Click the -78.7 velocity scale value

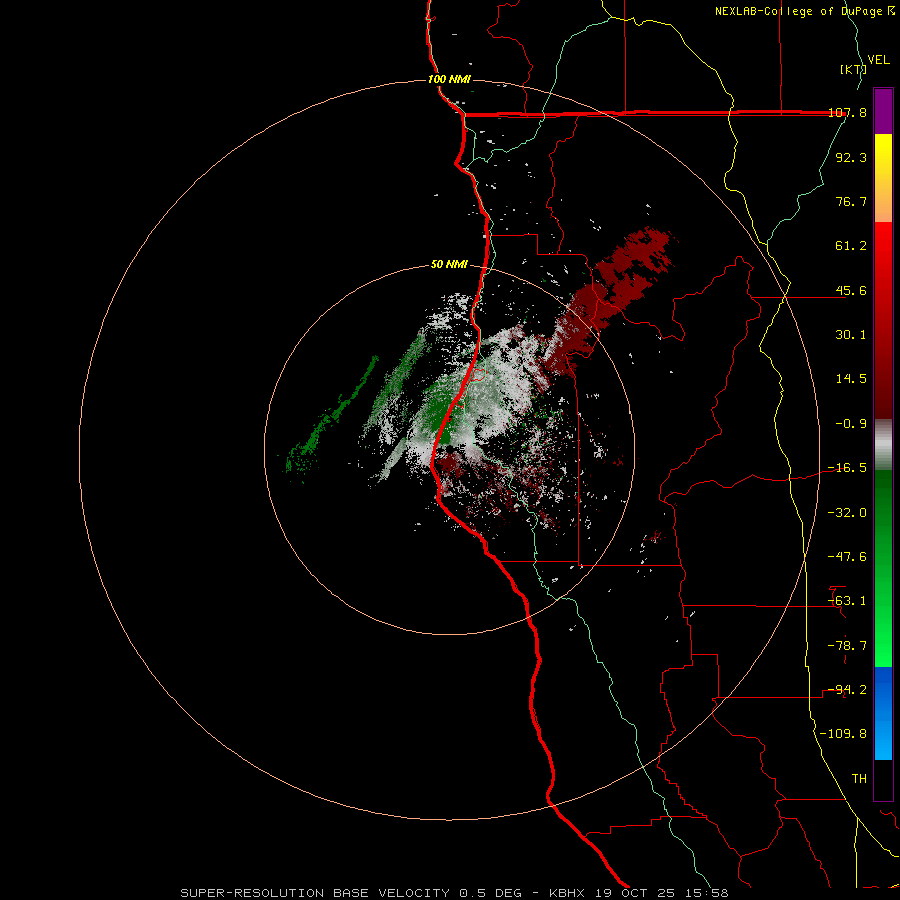(x=847, y=646)
